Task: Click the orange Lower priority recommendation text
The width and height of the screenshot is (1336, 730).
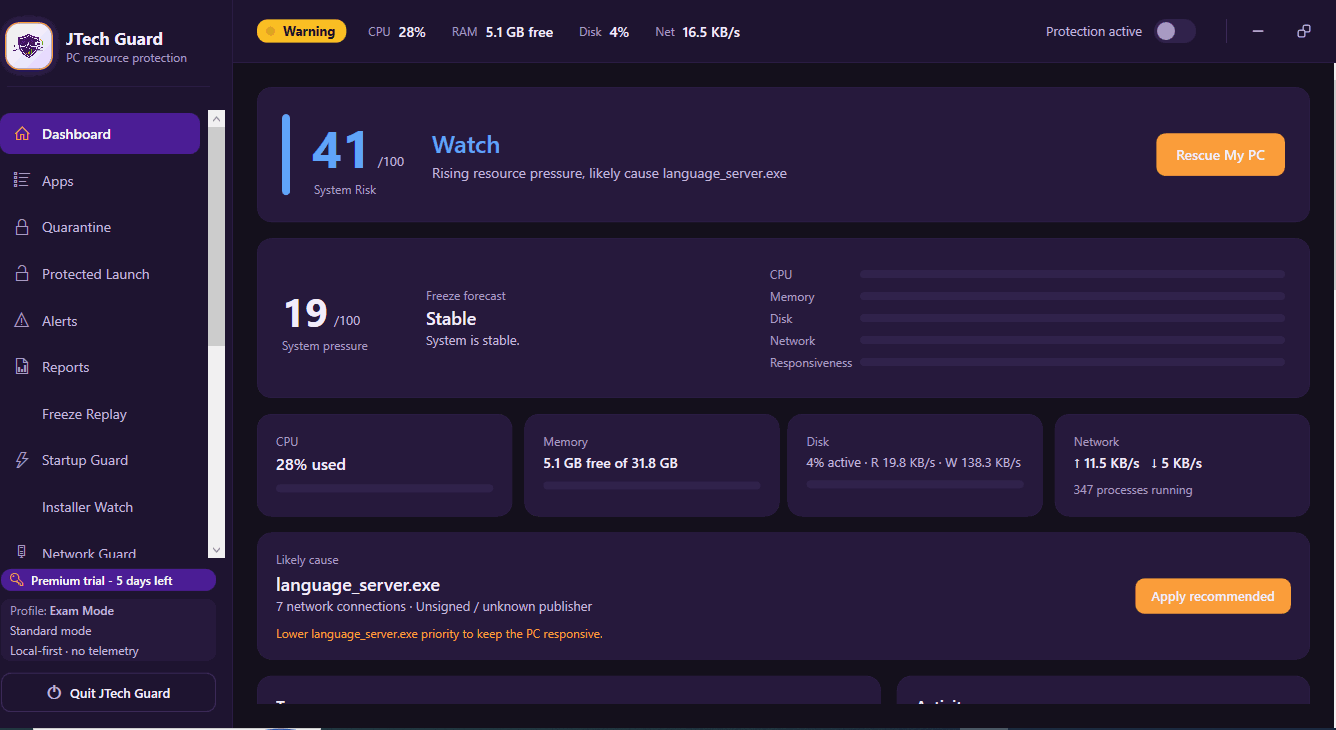Action: (x=439, y=634)
